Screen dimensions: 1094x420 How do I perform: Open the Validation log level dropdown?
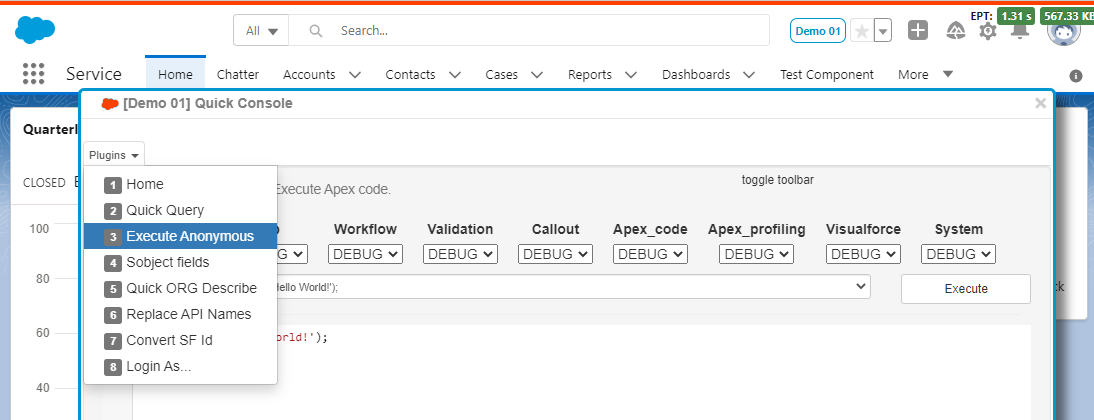click(460, 254)
